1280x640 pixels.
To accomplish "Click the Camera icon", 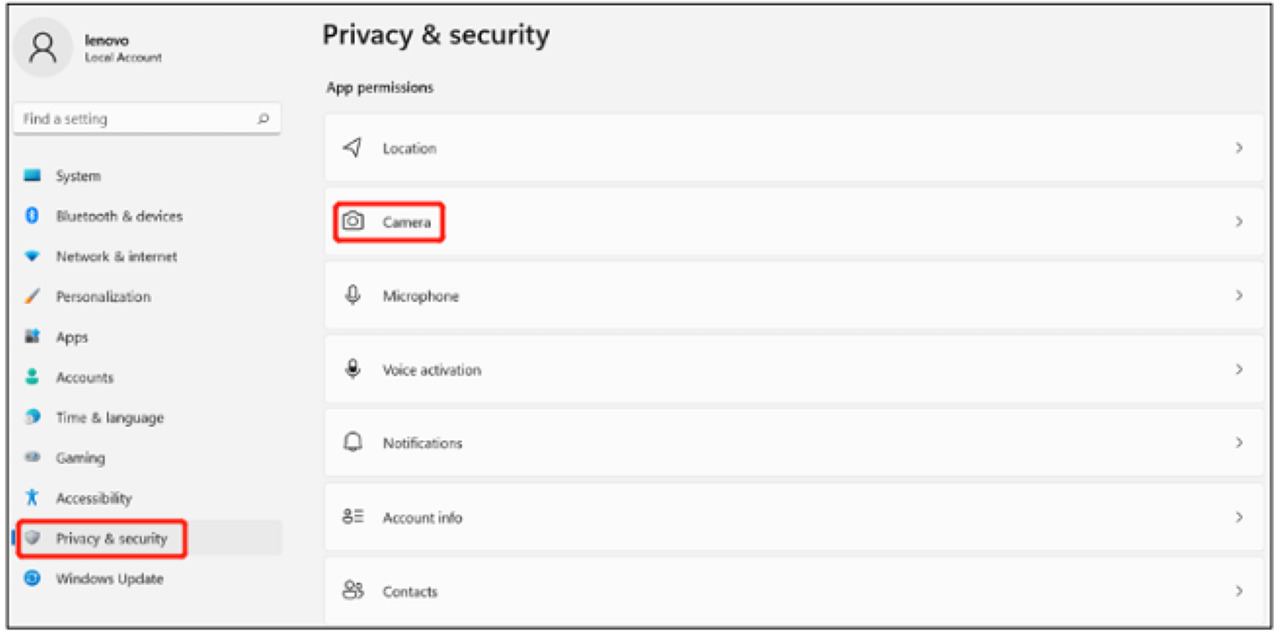I will (x=352, y=222).
